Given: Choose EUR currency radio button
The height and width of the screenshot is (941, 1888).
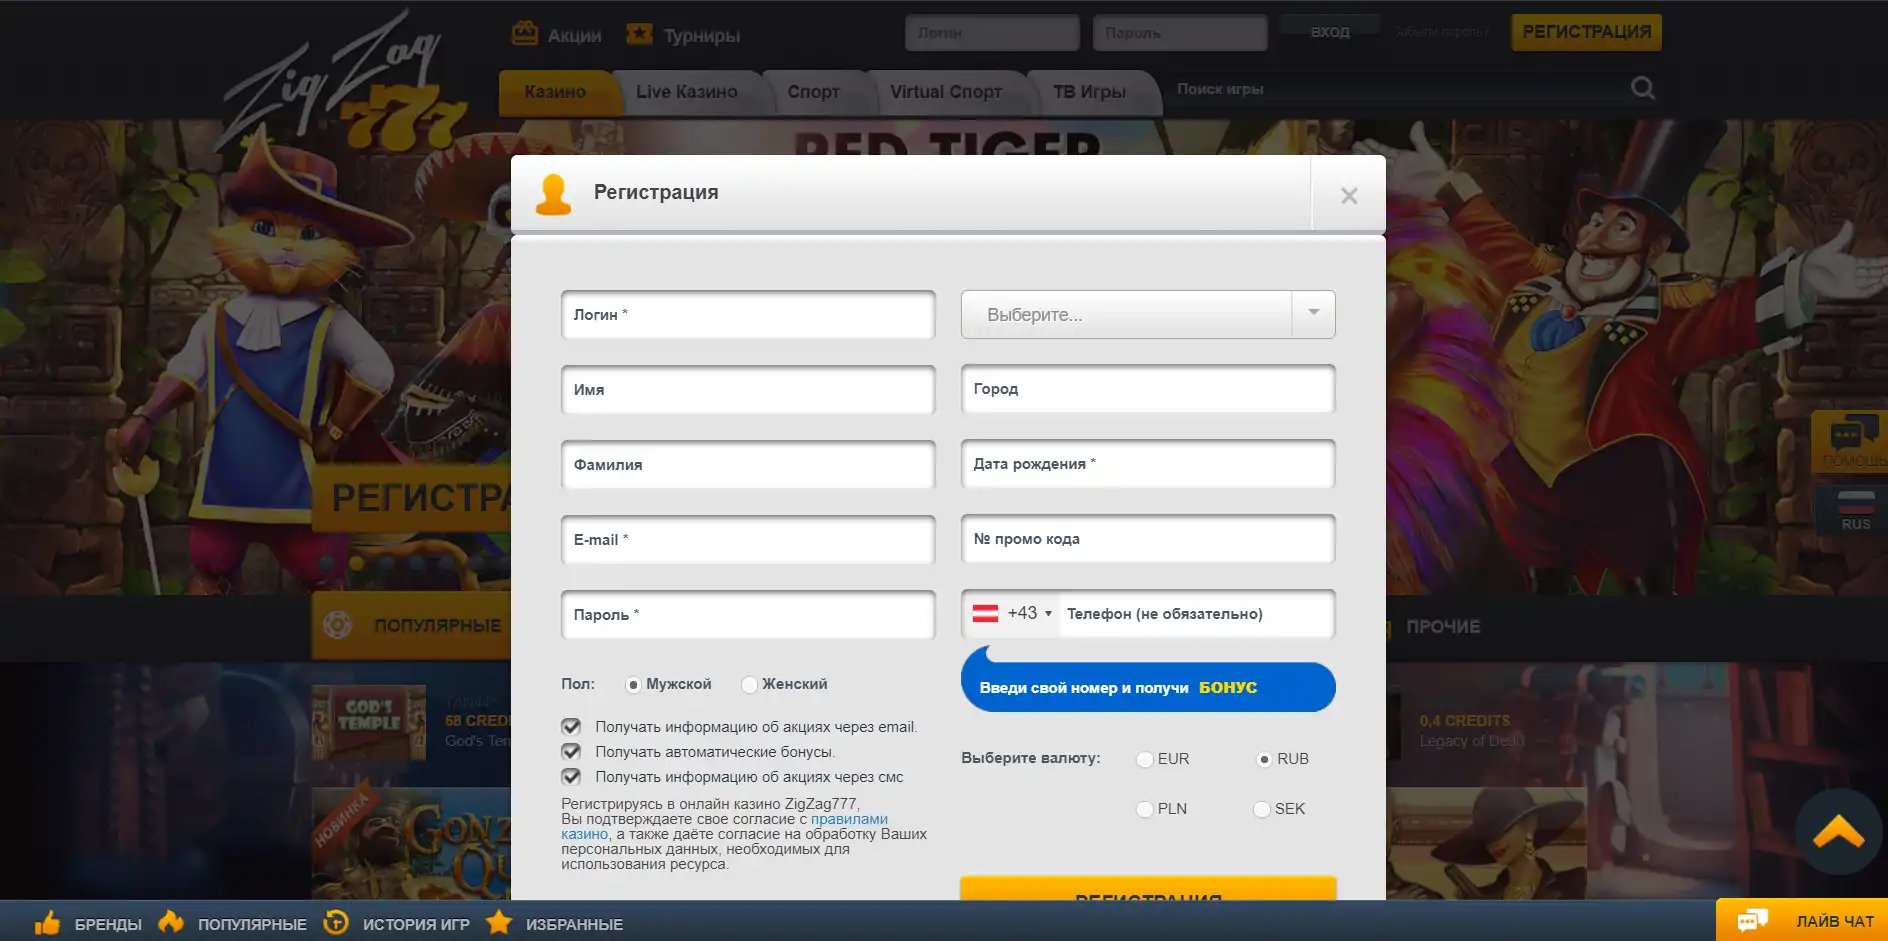Looking at the screenshot, I should [1145, 760].
